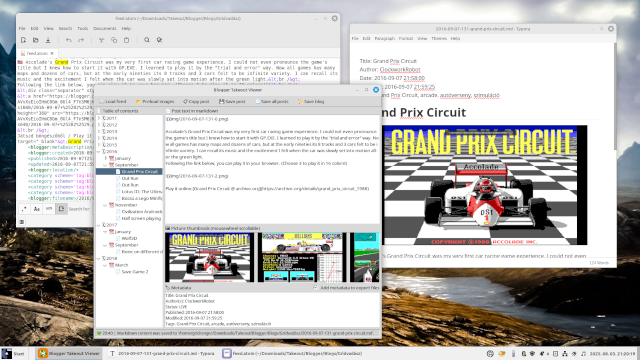Click the redo arrow in the feed.atom editor
This screenshot has height=360, width=640.
click(81, 40)
